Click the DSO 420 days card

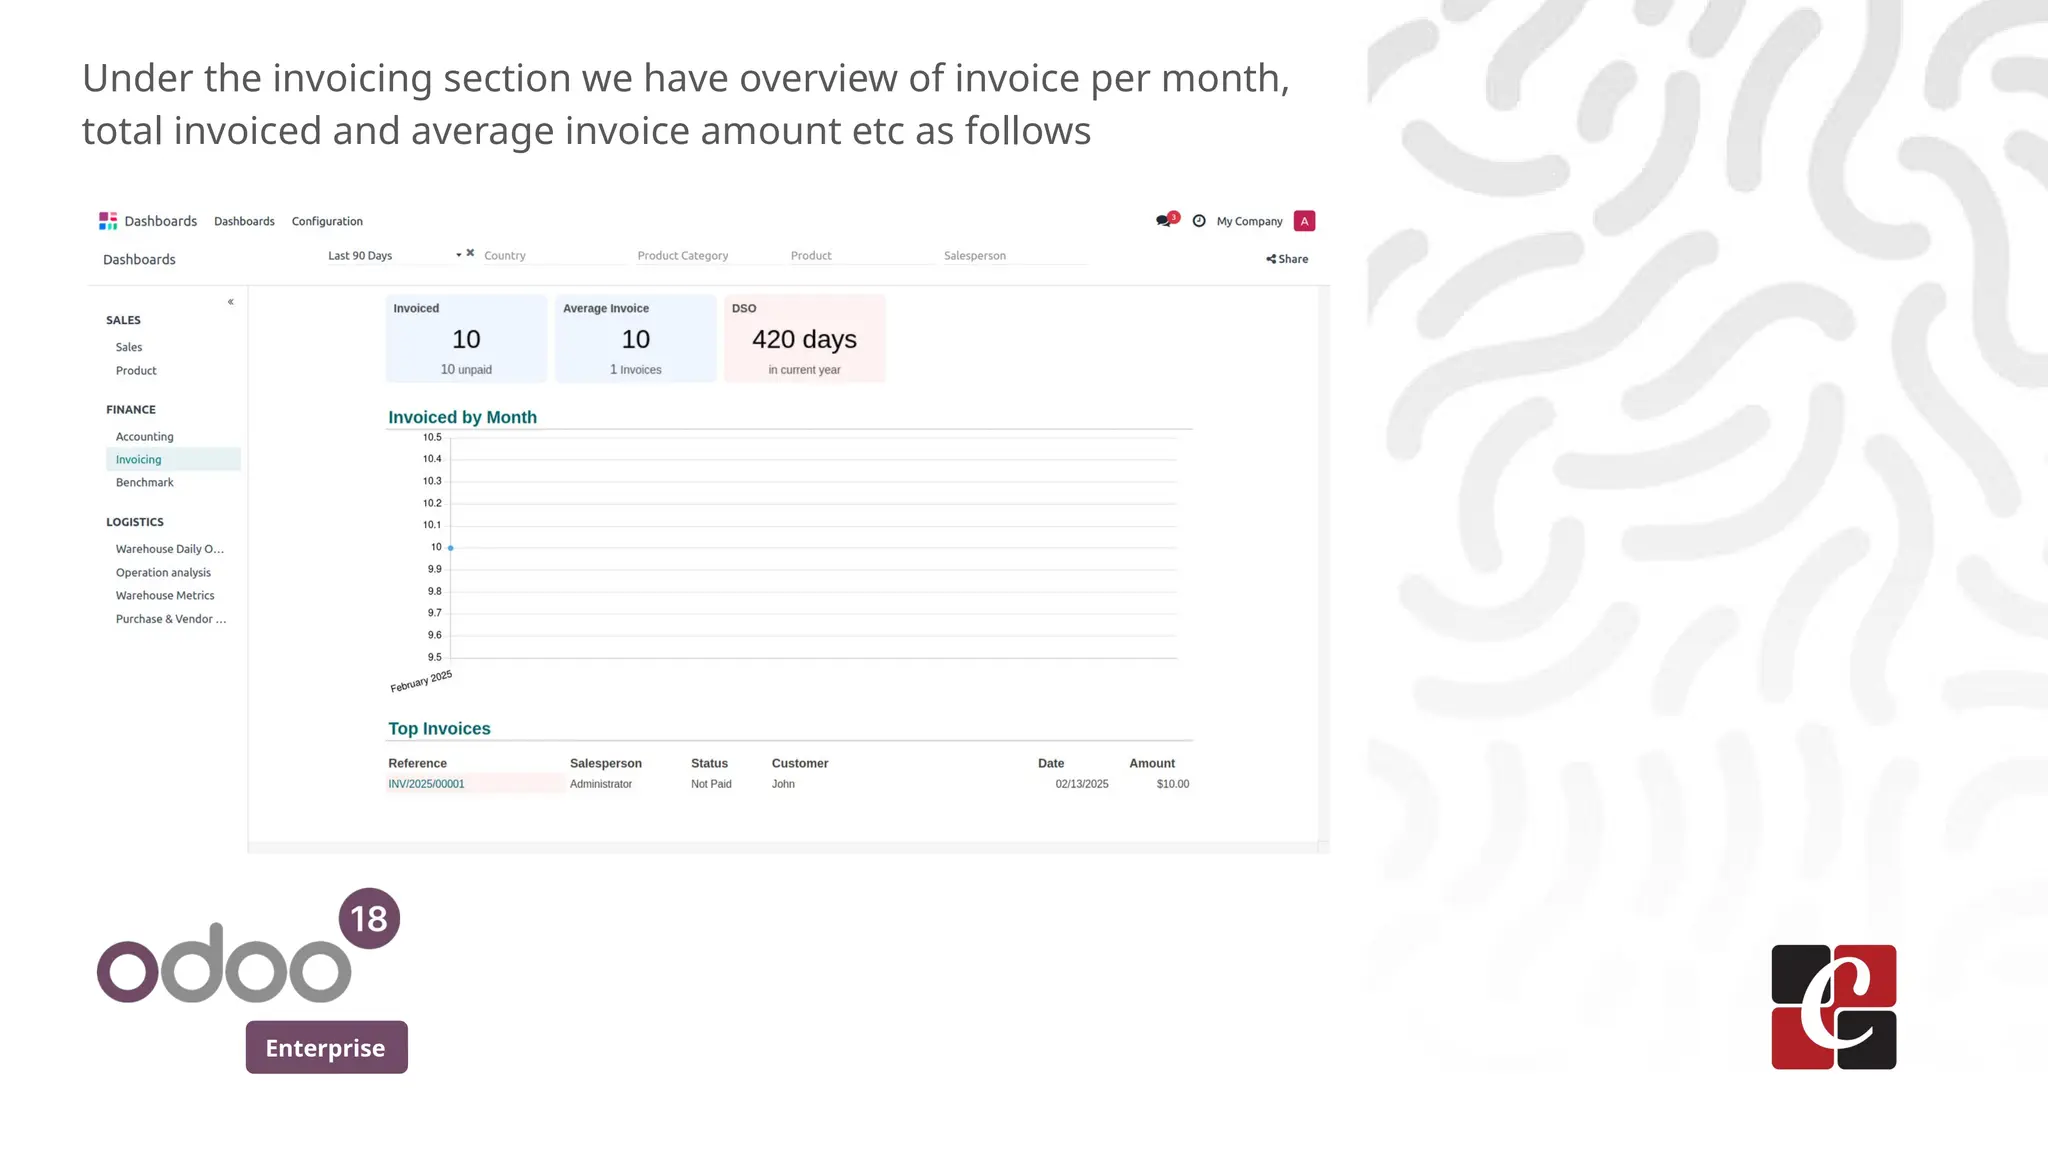804,338
